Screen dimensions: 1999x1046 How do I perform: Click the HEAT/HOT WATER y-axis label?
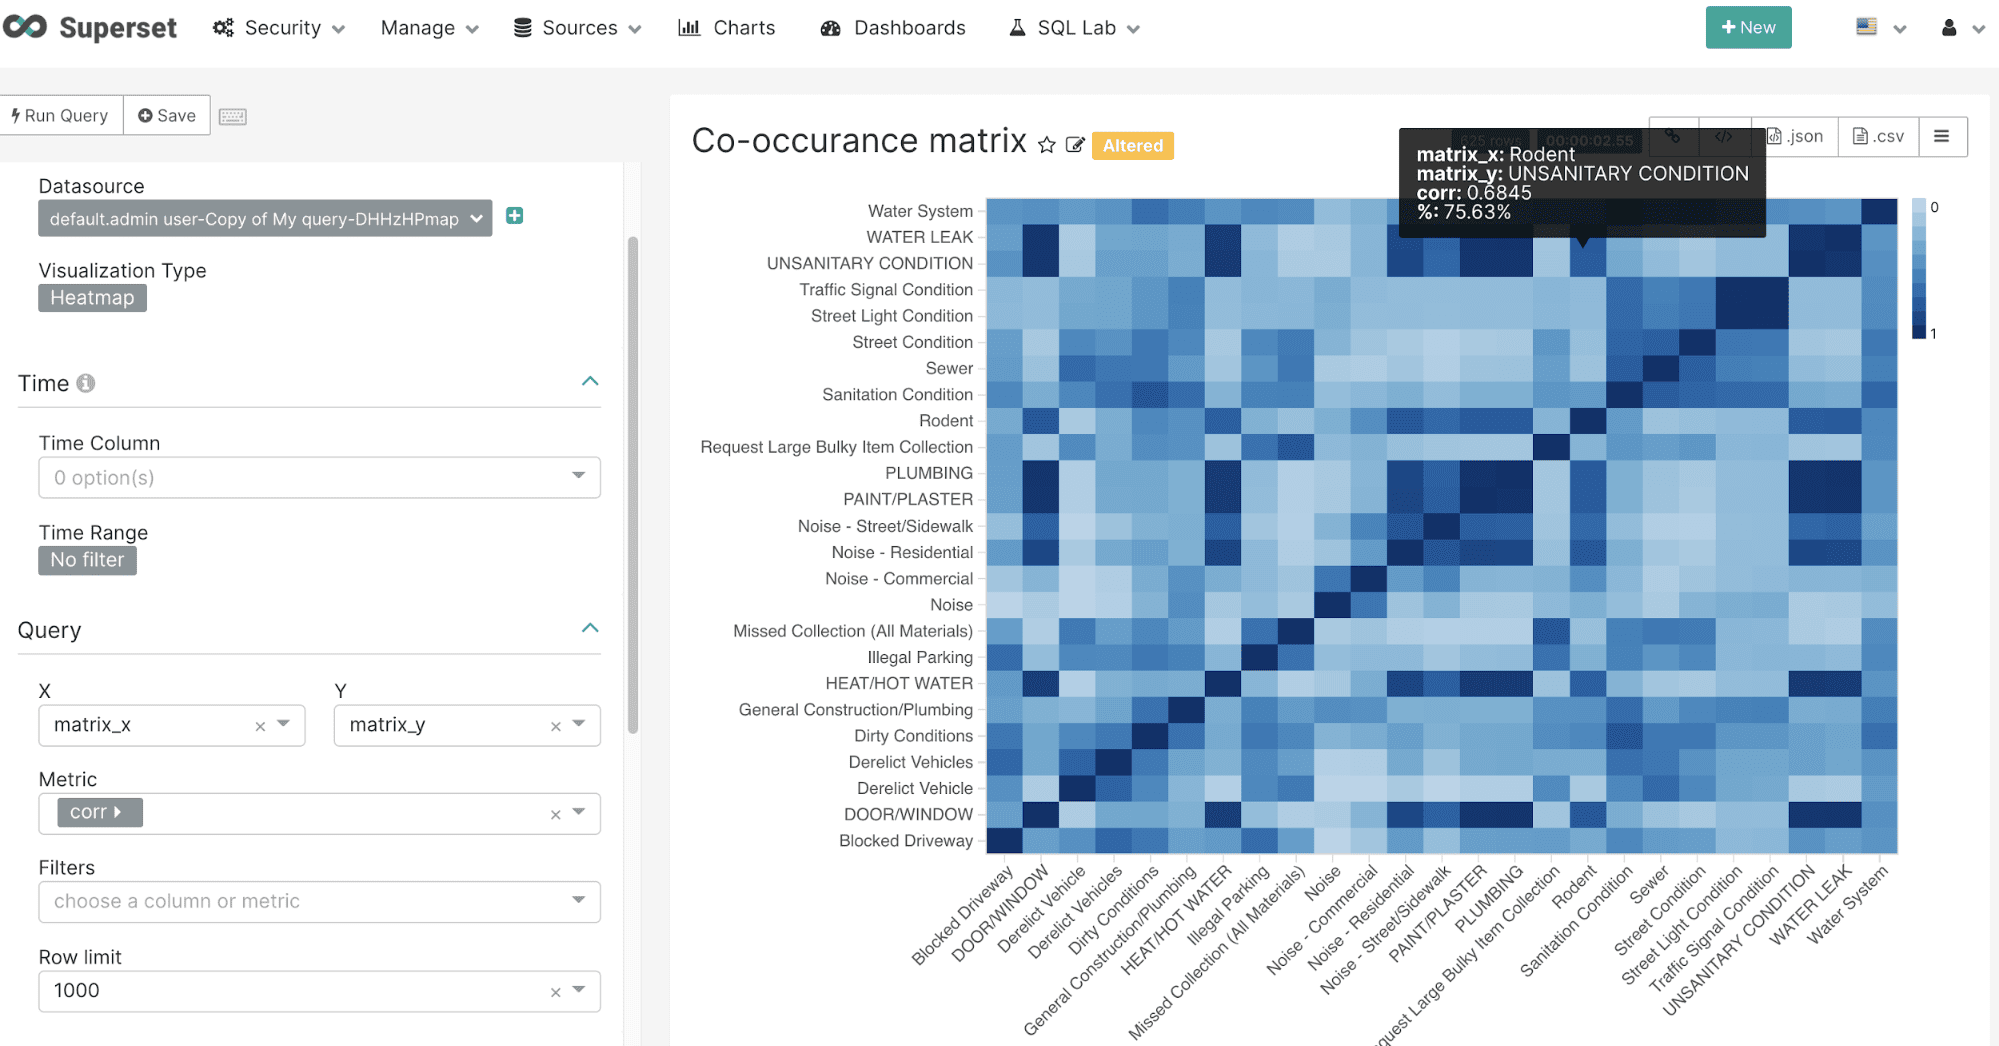(x=899, y=683)
